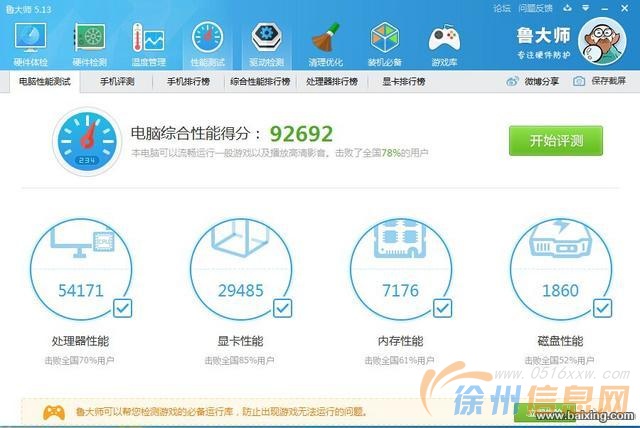Viewport: 640px width, 428px height.
Task: Toggle 磁盘性能 checkbox
Action: 602,308
